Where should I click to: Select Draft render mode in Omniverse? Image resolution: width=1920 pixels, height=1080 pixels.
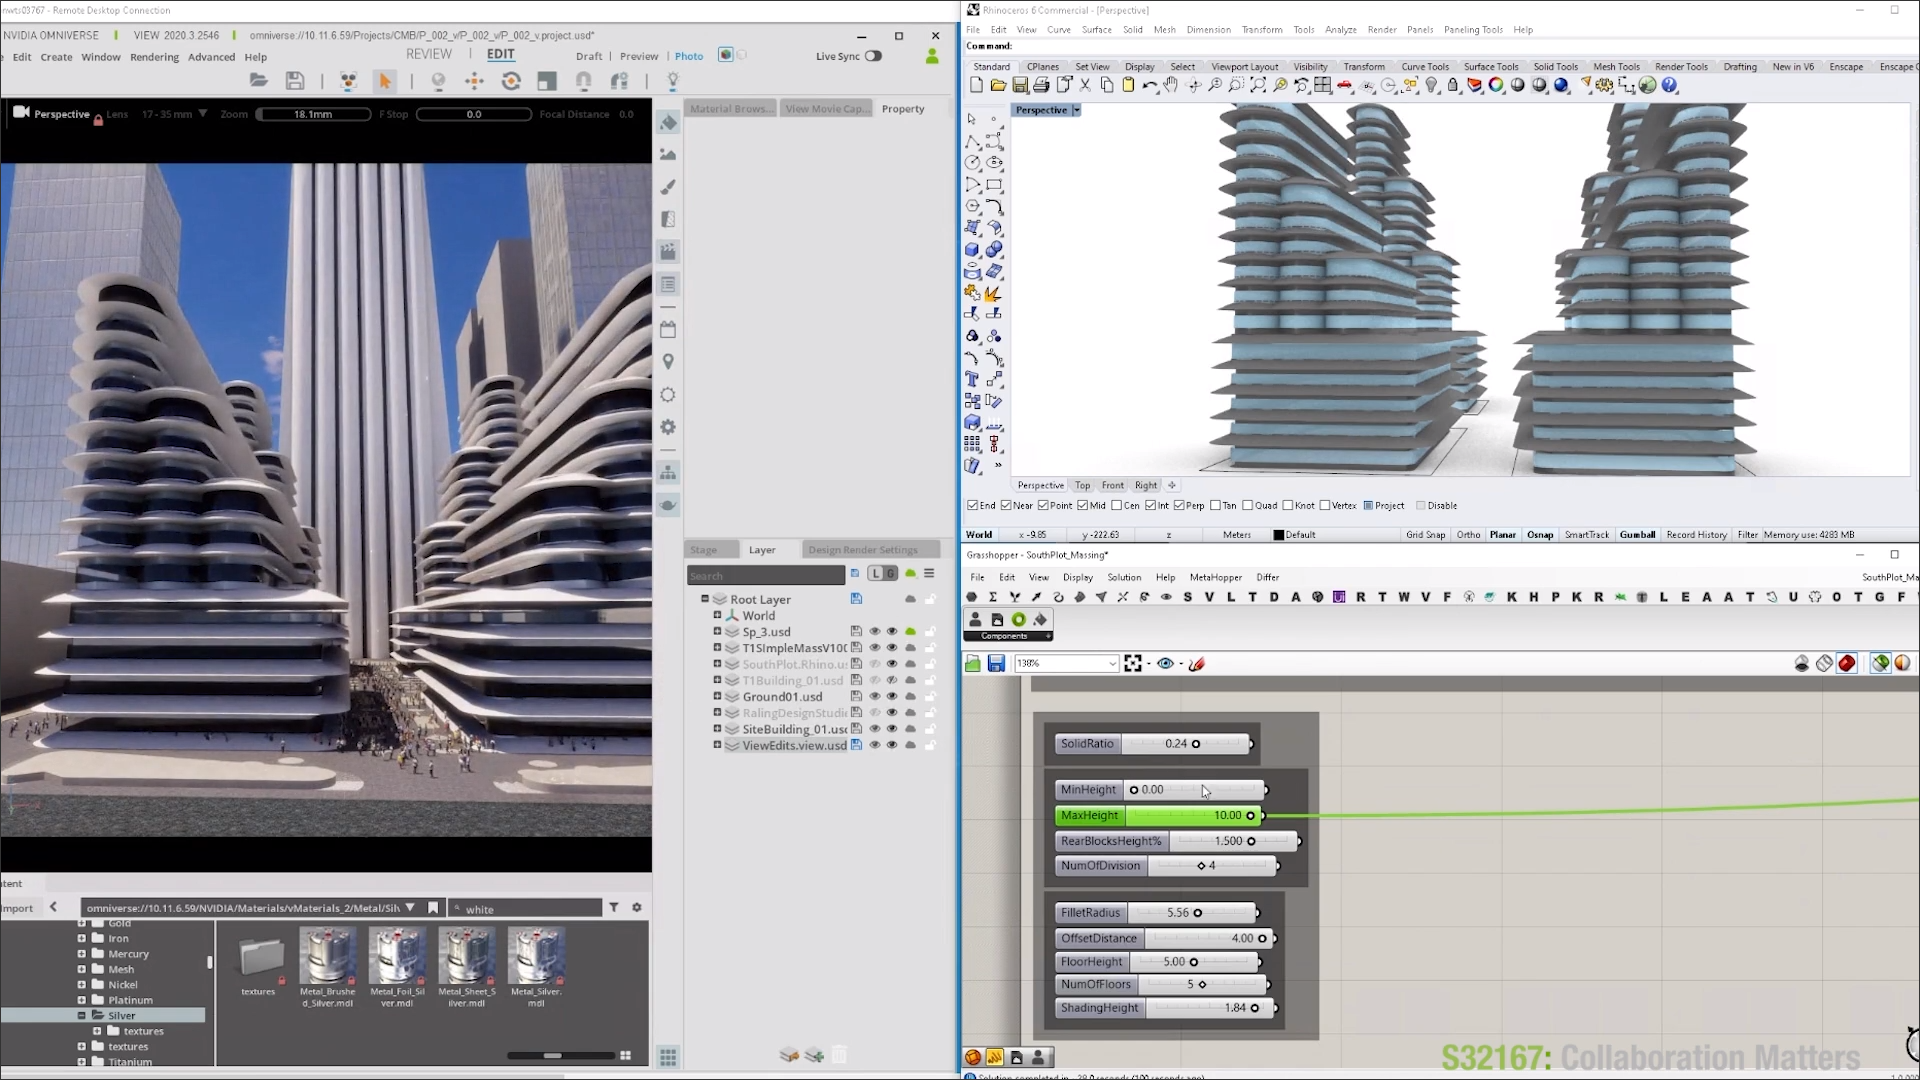(x=589, y=57)
